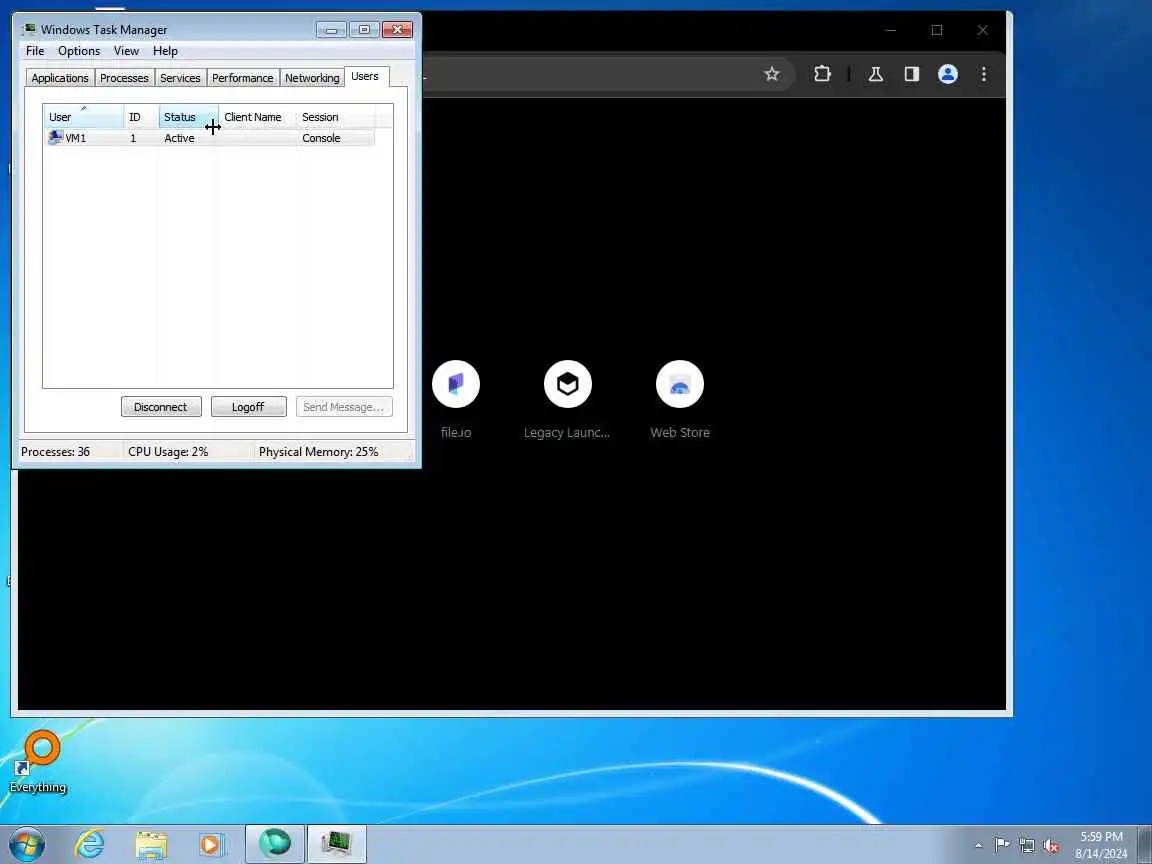1152x864 pixels.
Task: Sort by the User column header
Action: click(x=83, y=117)
